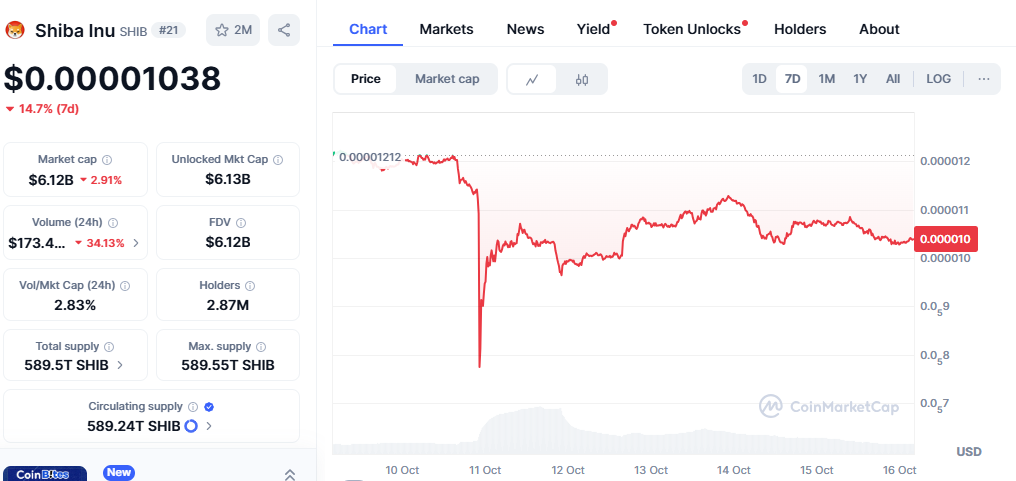Open chart more options ellipsis
The image size is (1016, 481).
click(984, 79)
